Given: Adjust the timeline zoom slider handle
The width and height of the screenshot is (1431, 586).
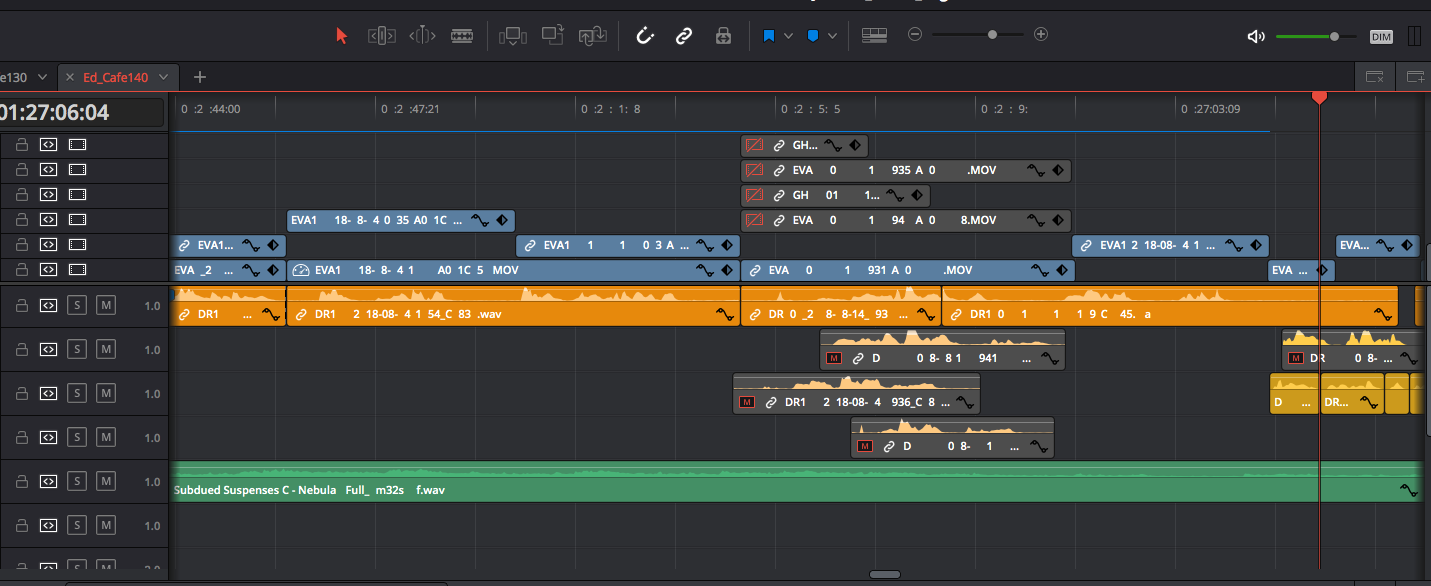Looking at the screenshot, I should 992,35.
